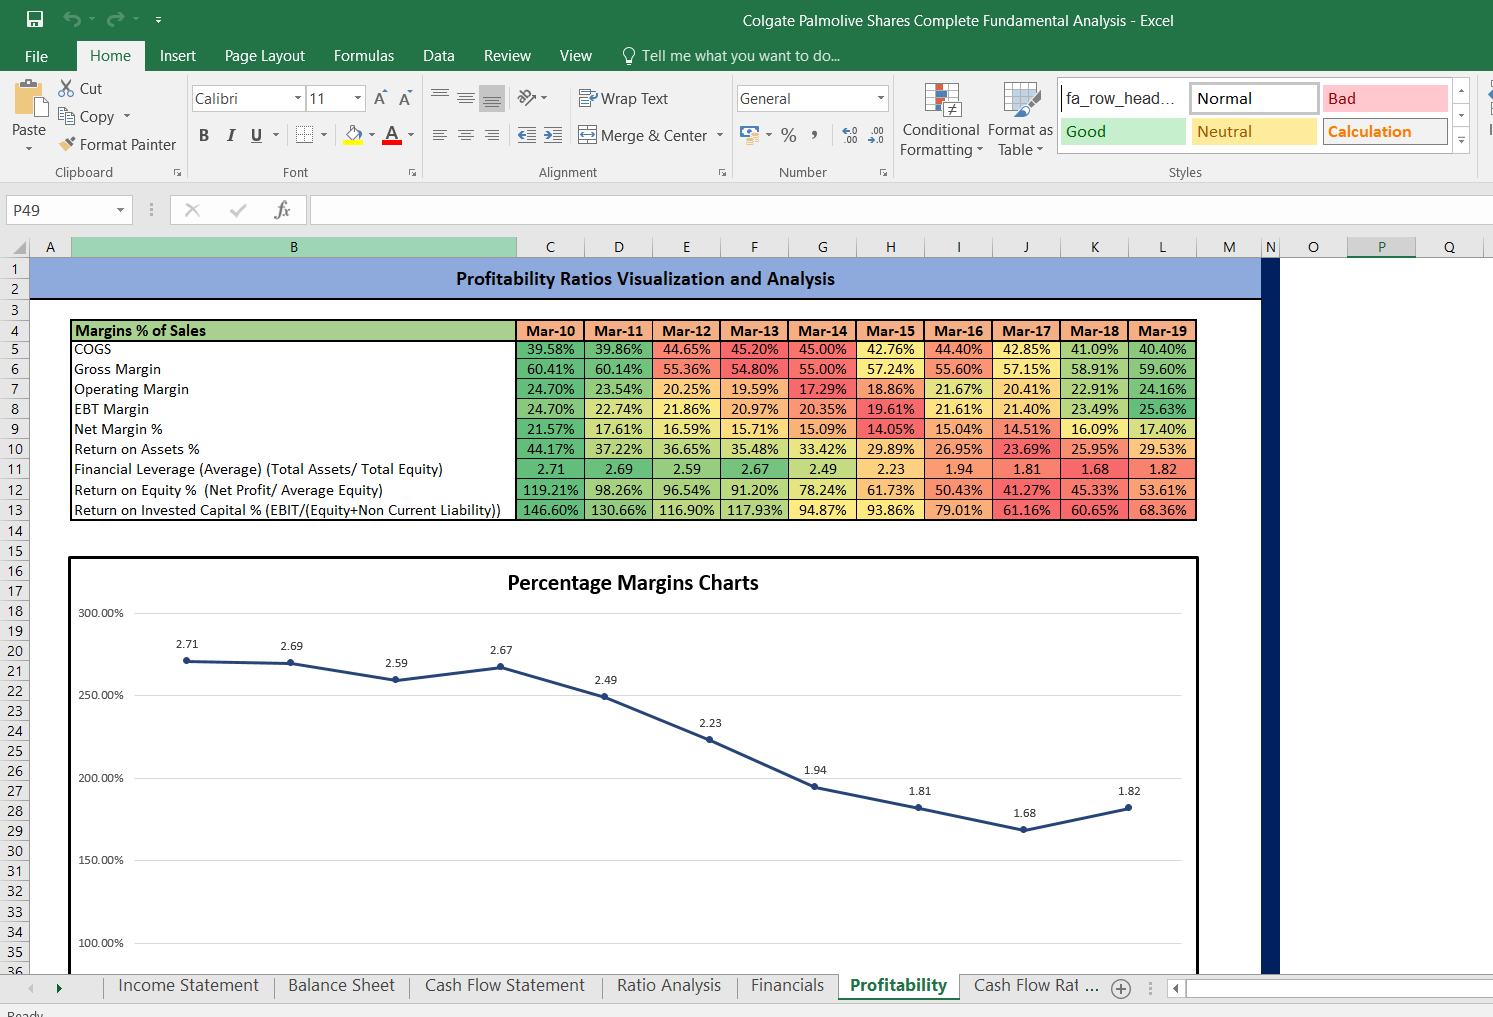Align text left
The width and height of the screenshot is (1493, 1017).
[x=440, y=135]
